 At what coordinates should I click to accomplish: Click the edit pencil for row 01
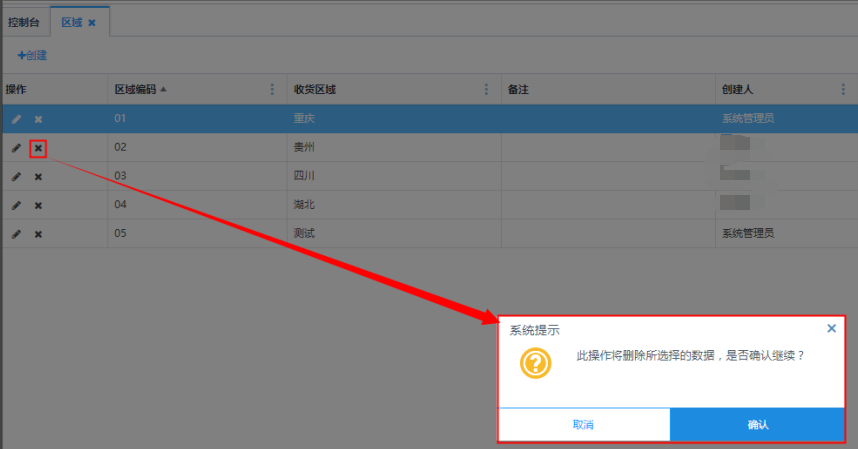click(16, 119)
